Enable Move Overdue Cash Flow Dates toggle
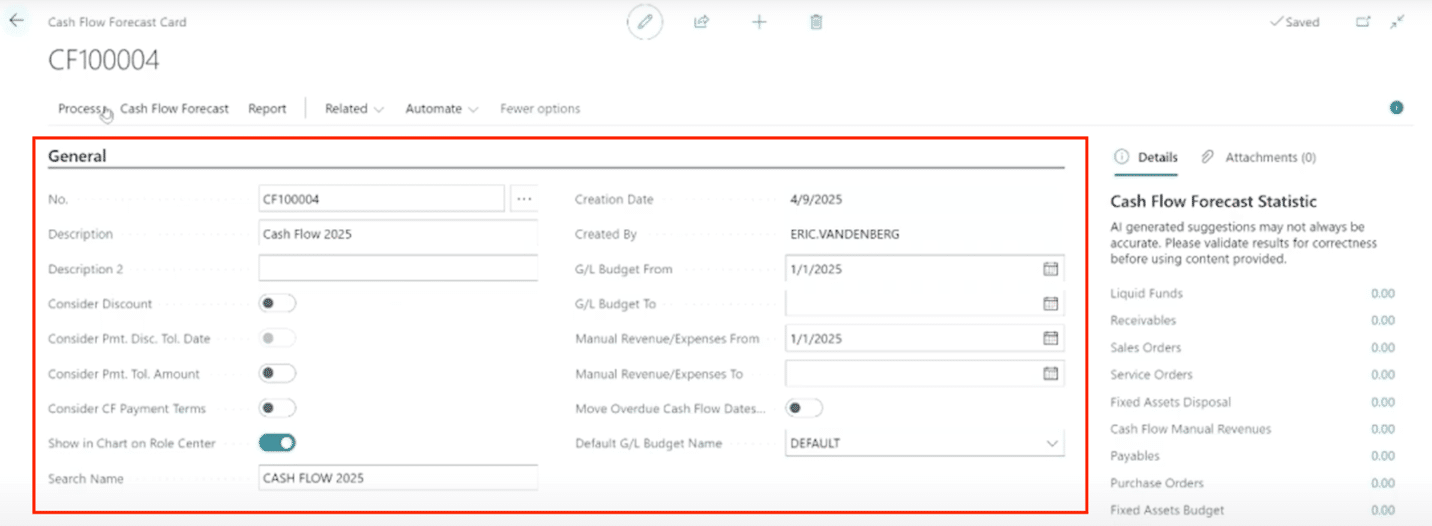This screenshot has height=526, width=1432. pyautogui.click(x=804, y=408)
